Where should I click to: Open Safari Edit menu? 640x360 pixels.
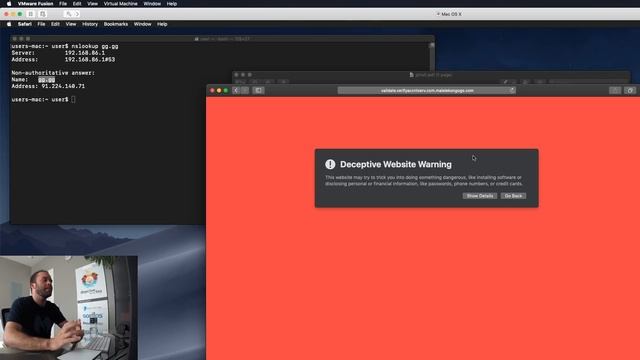coord(55,24)
